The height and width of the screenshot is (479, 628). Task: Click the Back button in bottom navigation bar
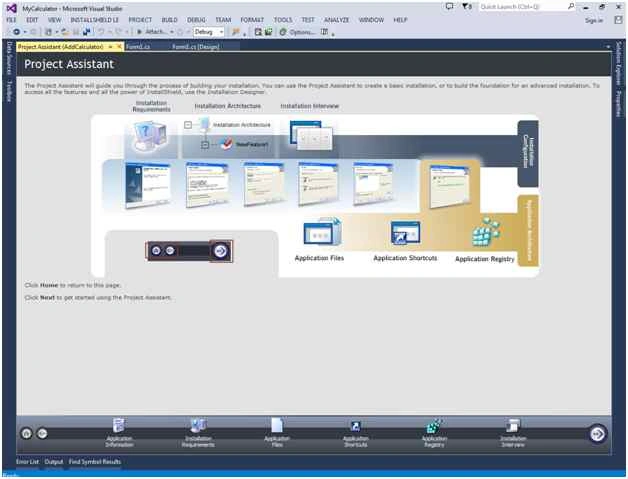[x=42, y=433]
